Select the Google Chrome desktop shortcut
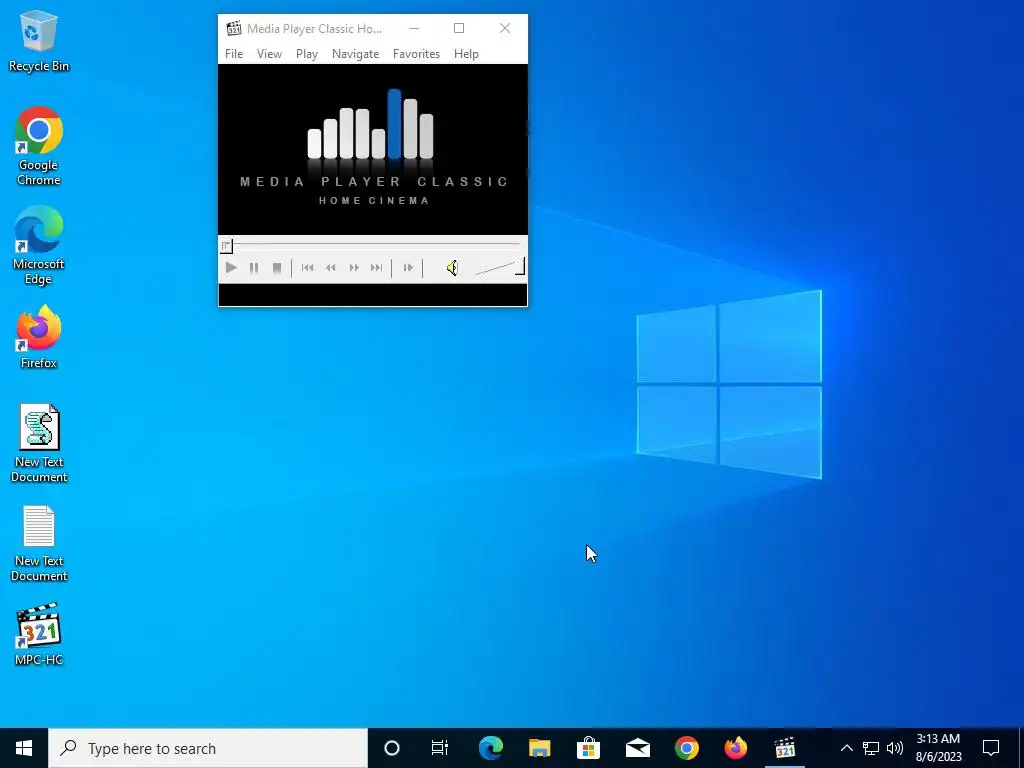The height and width of the screenshot is (768, 1024). tap(39, 146)
